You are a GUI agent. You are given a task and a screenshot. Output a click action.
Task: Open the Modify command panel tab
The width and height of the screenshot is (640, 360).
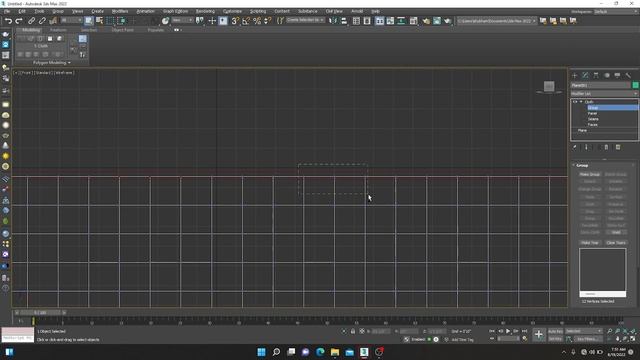(x=585, y=76)
